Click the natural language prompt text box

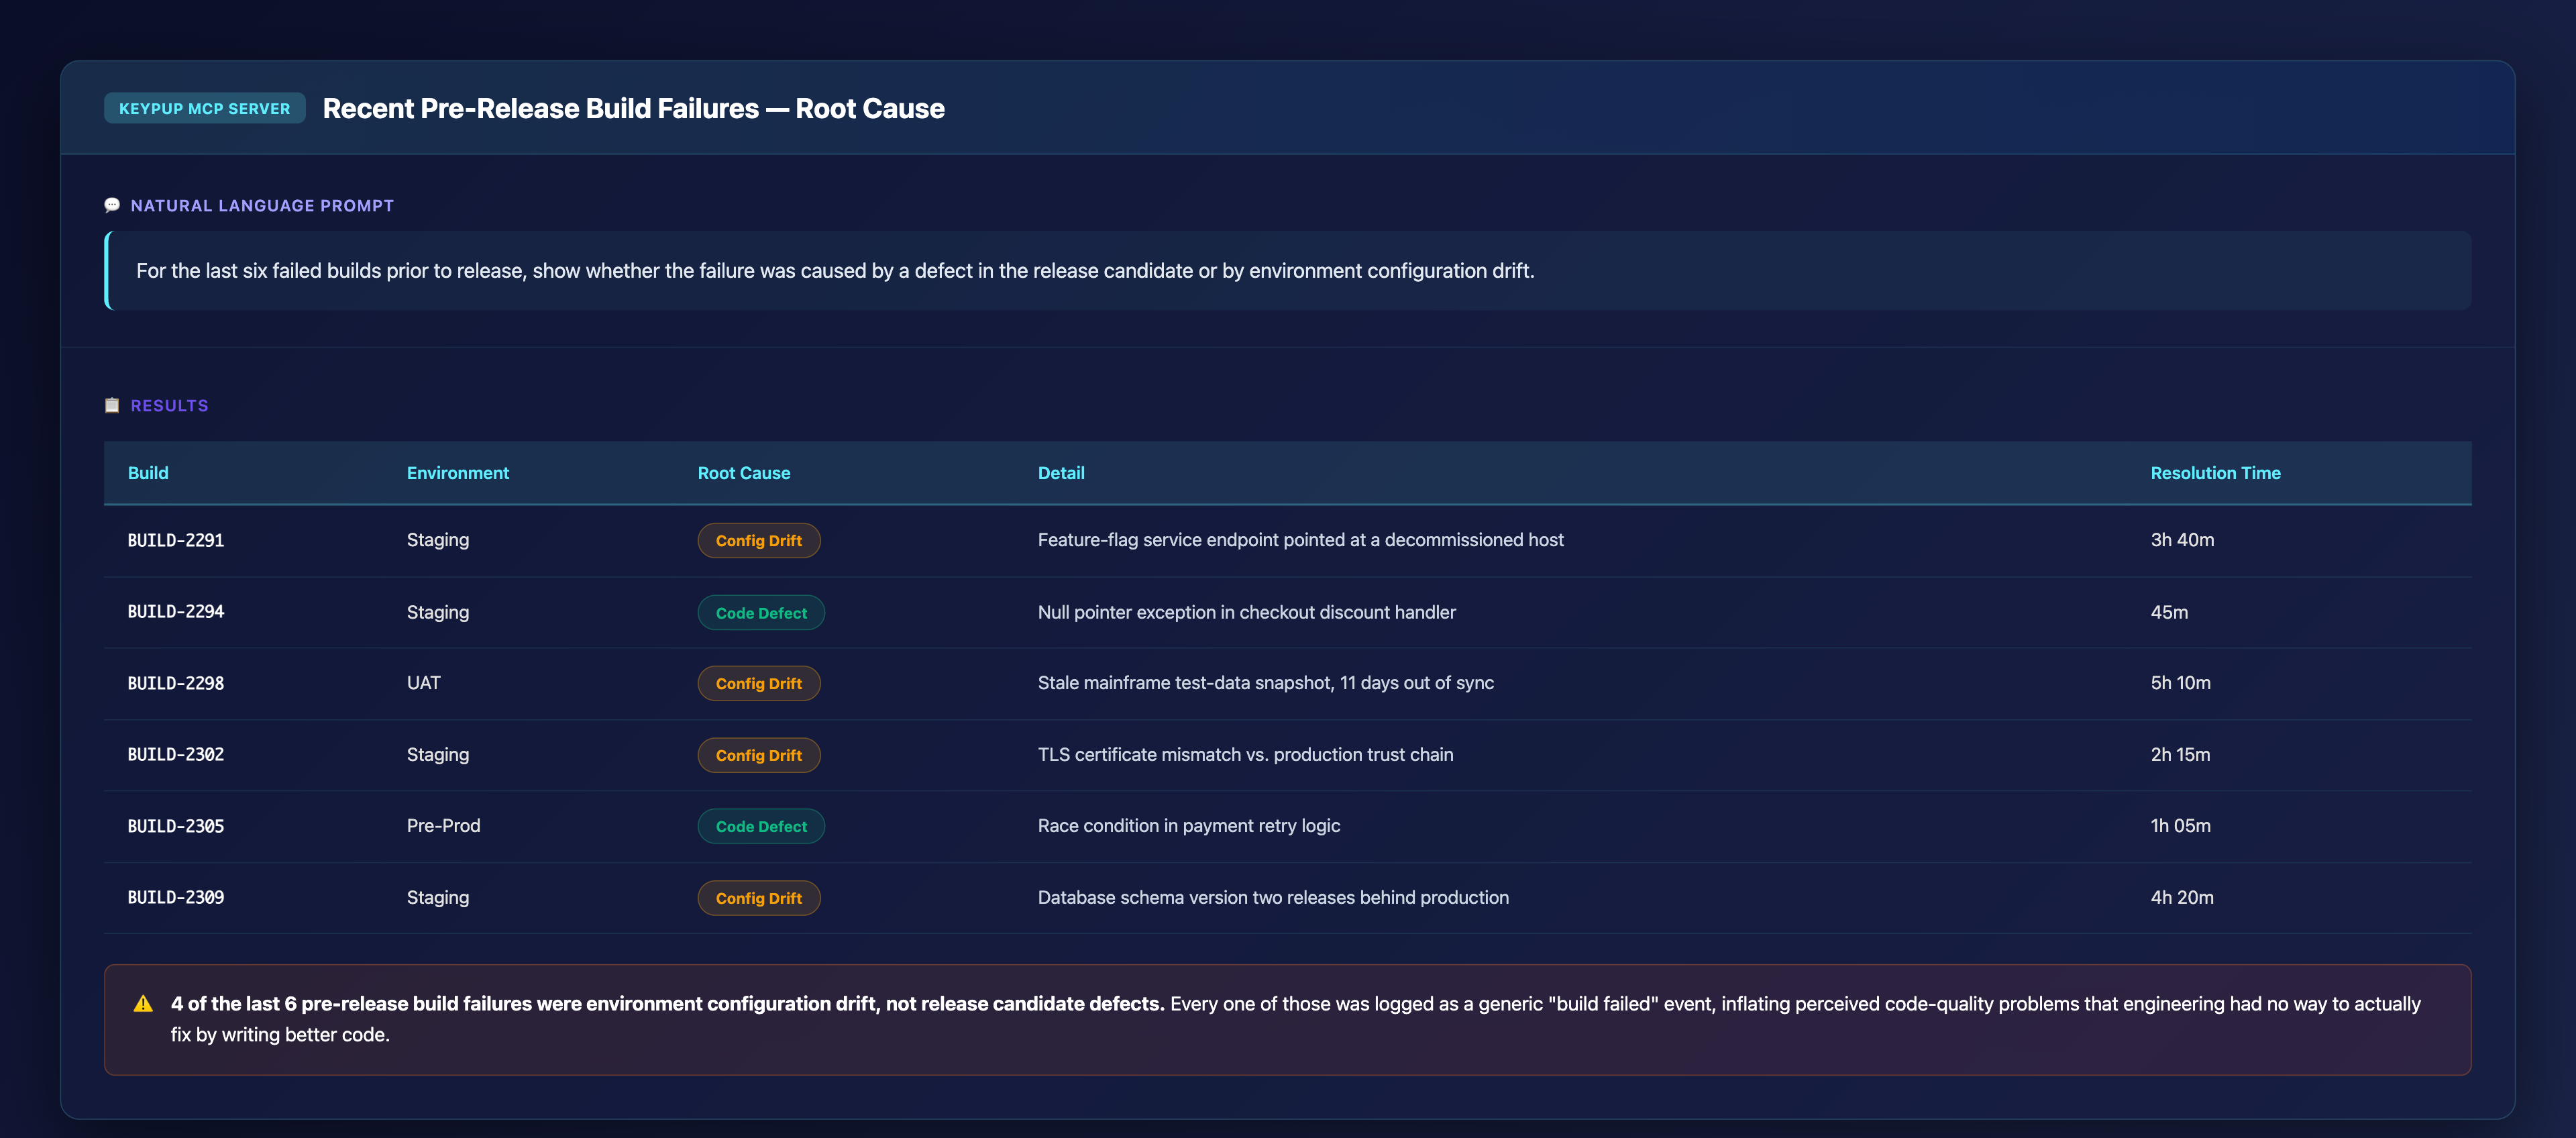pos(1288,271)
